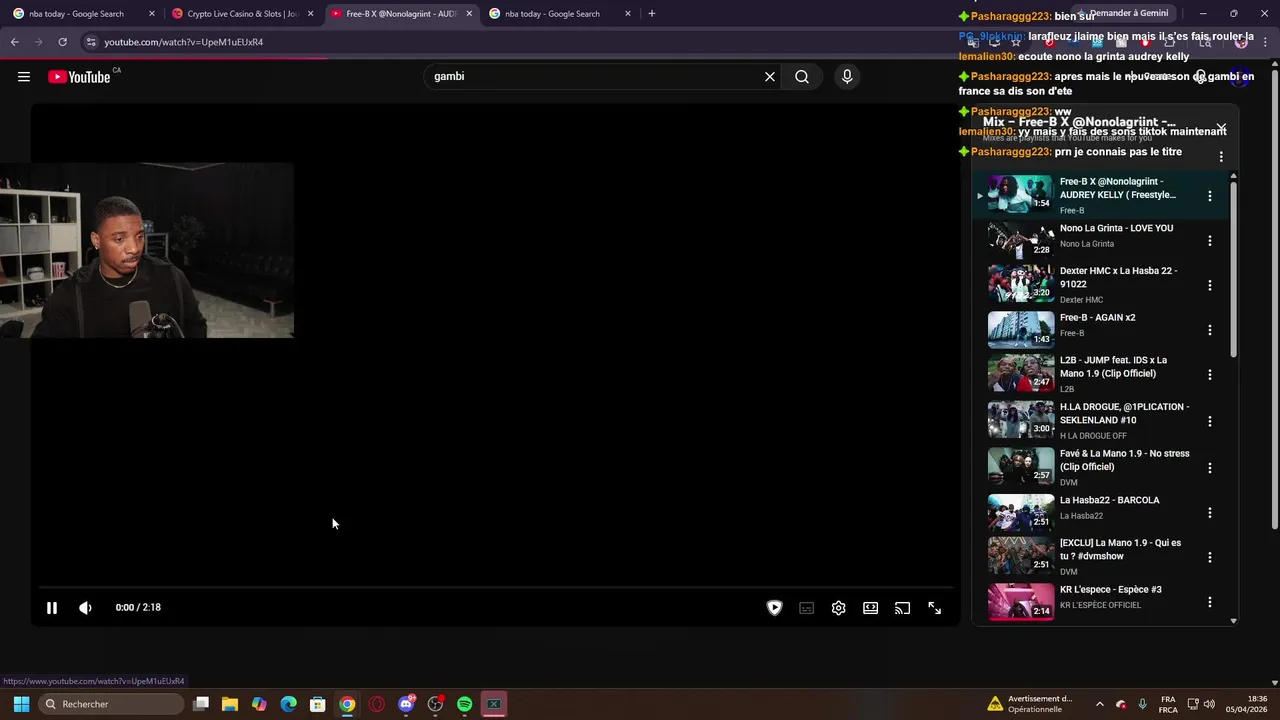Click the taskbar Rechercher search box
This screenshot has width=1280, height=720.
(x=112, y=704)
